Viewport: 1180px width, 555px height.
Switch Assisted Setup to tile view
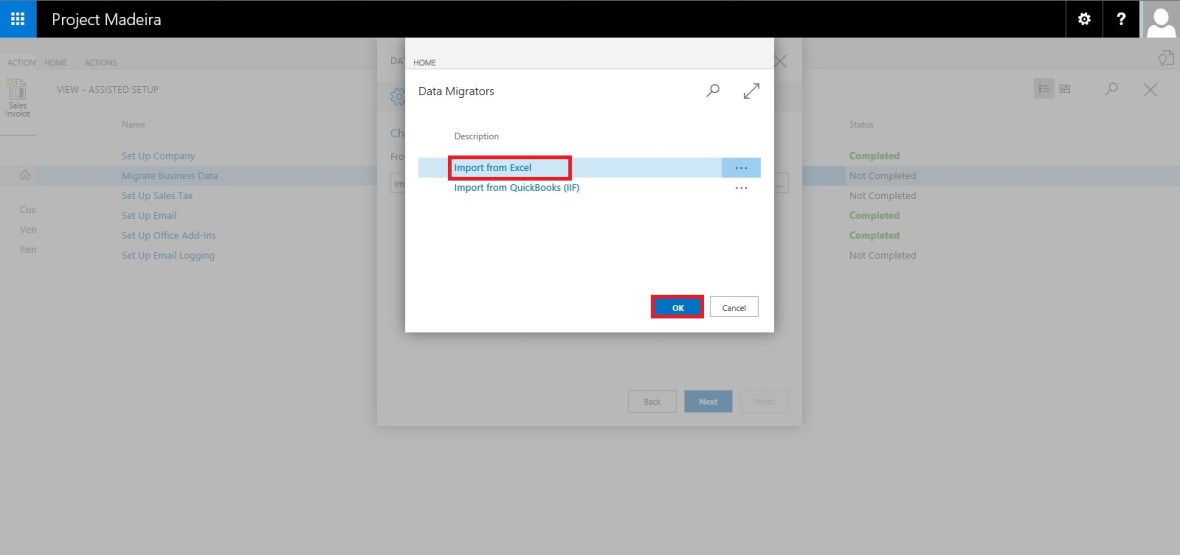tap(1065, 89)
